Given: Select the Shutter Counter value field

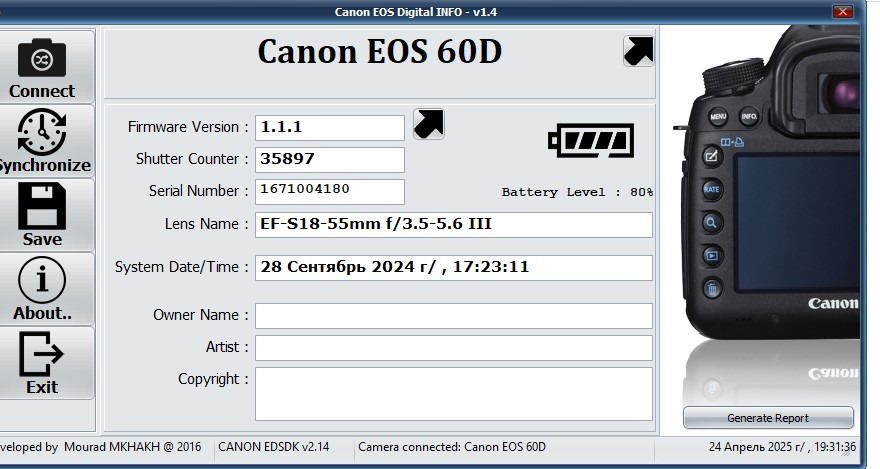Looking at the screenshot, I should [330, 160].
